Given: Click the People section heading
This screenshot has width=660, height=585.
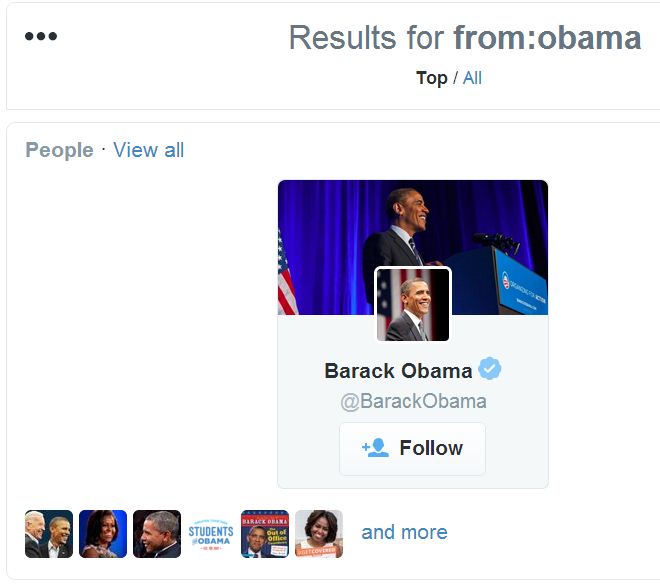Looking at the screenshot, I should click(59, 150).
